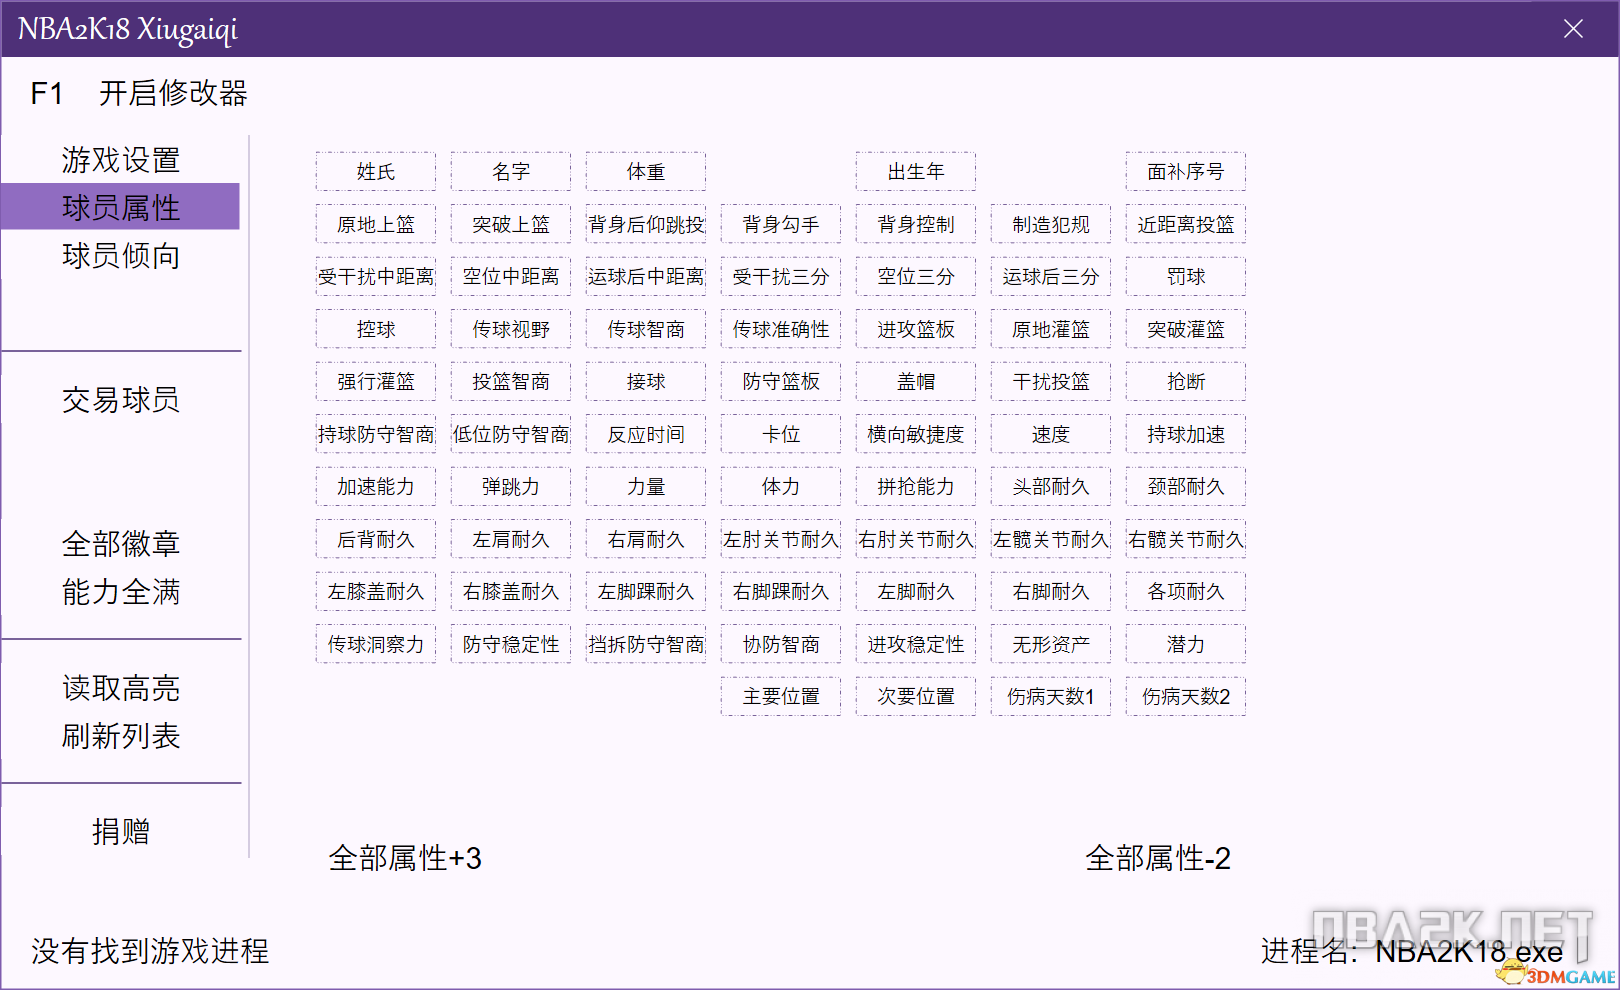Choose the 空位三分 attribute box
Viewport: 1620px width, 990px height.
coord(916,277)
